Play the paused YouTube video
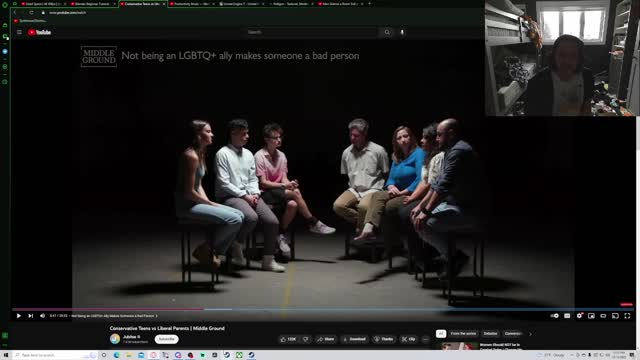 tap(18, 316)
